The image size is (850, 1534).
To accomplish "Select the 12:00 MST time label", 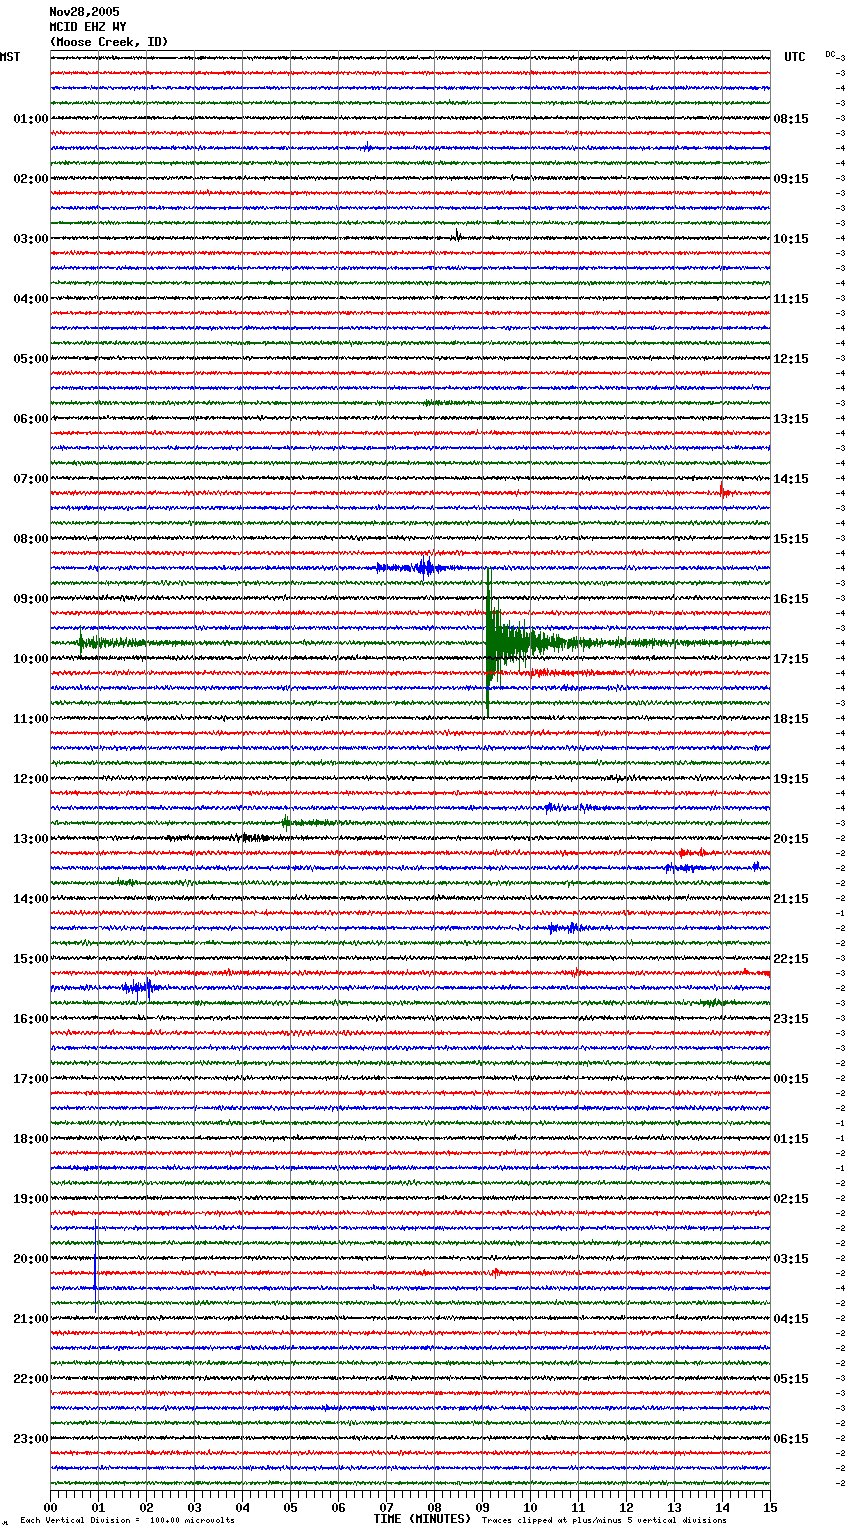I will 31,779.
